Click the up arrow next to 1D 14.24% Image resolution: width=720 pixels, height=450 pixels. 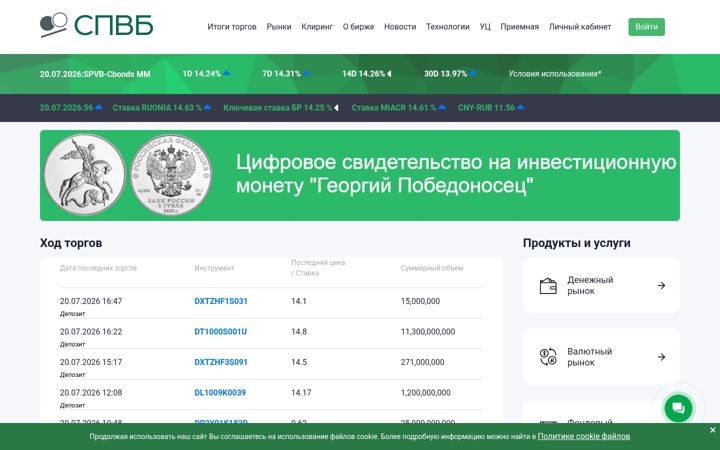[226, 73]
